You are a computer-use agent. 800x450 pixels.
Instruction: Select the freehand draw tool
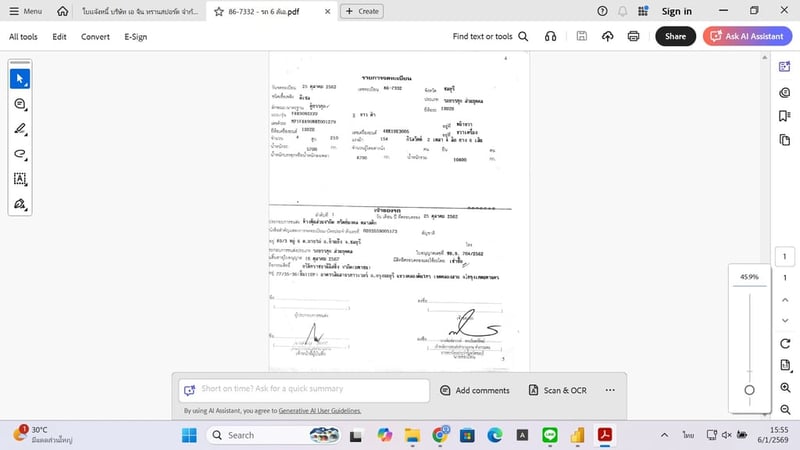(x=20, y=154)
